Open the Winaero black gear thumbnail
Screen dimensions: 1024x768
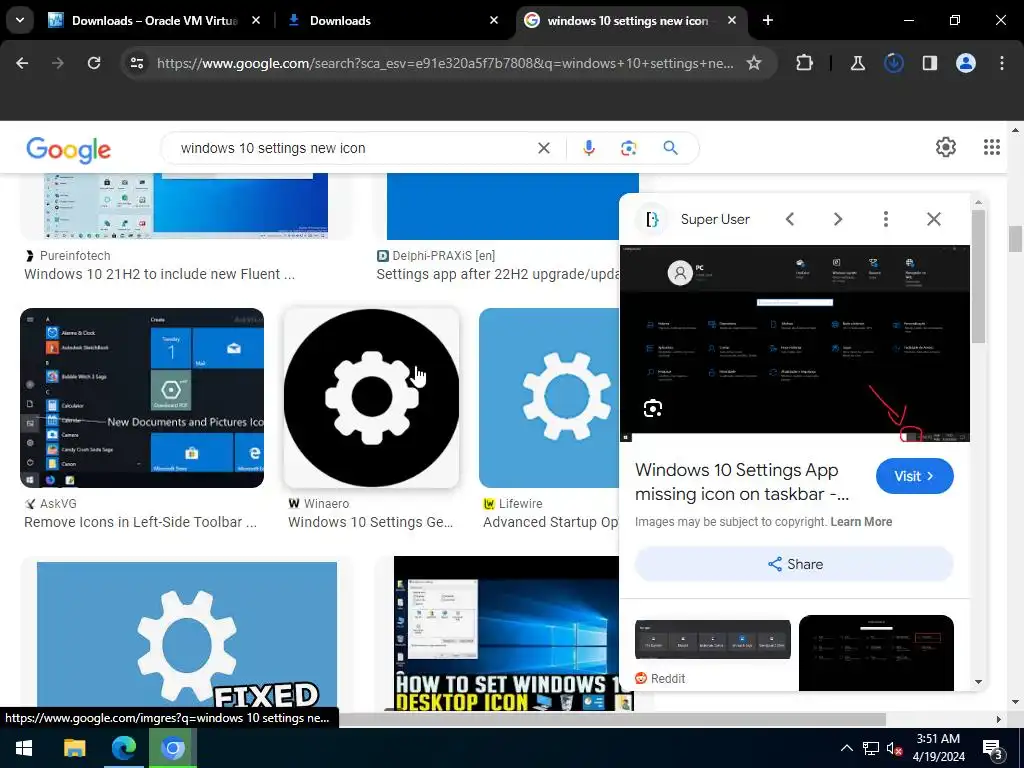pos(371,398)
